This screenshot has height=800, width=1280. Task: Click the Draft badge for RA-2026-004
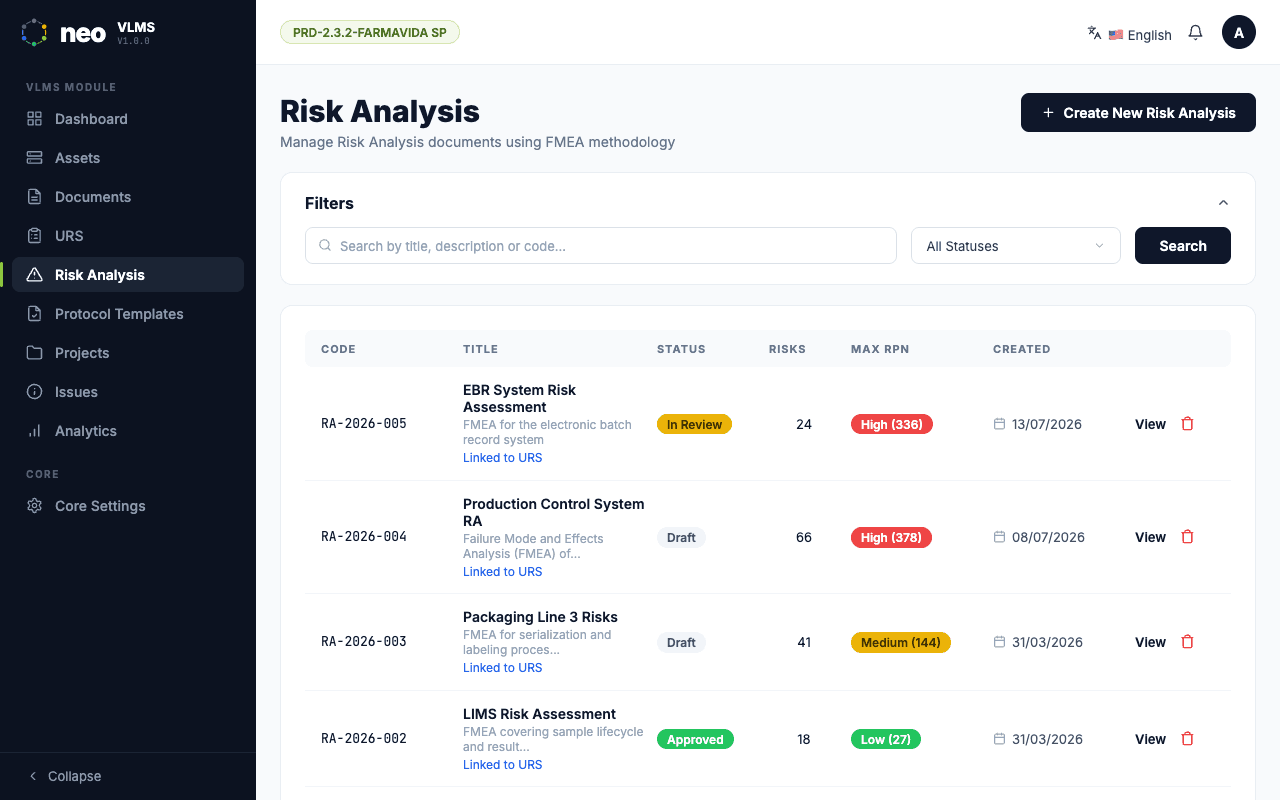681,537
